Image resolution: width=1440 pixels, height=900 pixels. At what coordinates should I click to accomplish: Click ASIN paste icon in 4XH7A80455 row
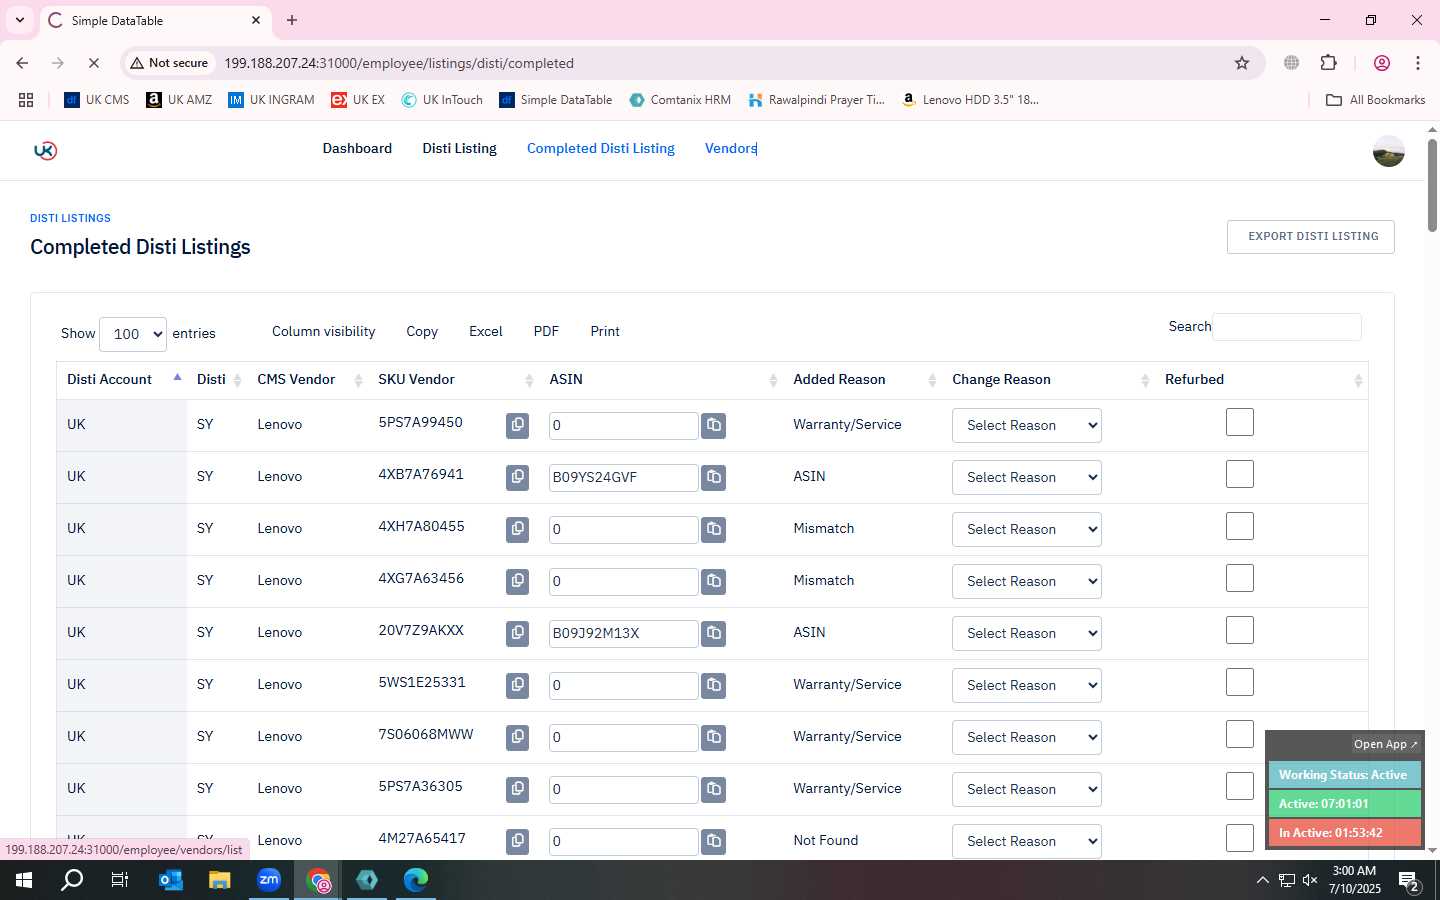713,529
